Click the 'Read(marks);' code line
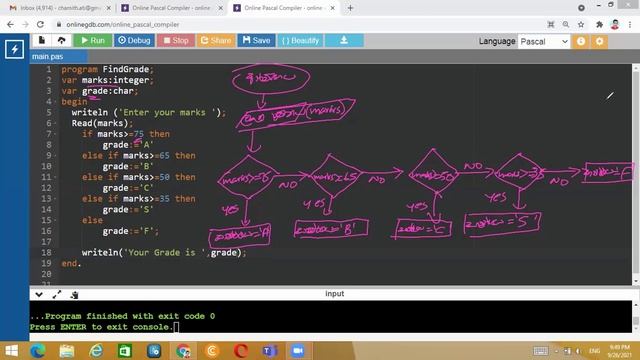Screen dimensions: 640x360 click(102, 123)
